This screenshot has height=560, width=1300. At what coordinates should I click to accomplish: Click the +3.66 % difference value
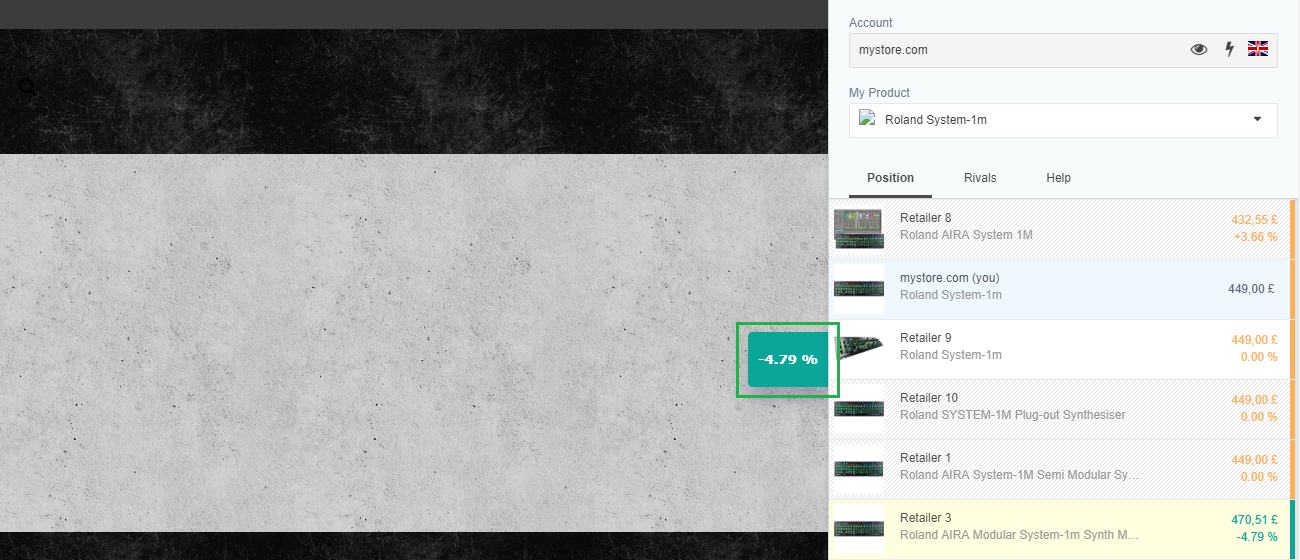coord(1256,236)
